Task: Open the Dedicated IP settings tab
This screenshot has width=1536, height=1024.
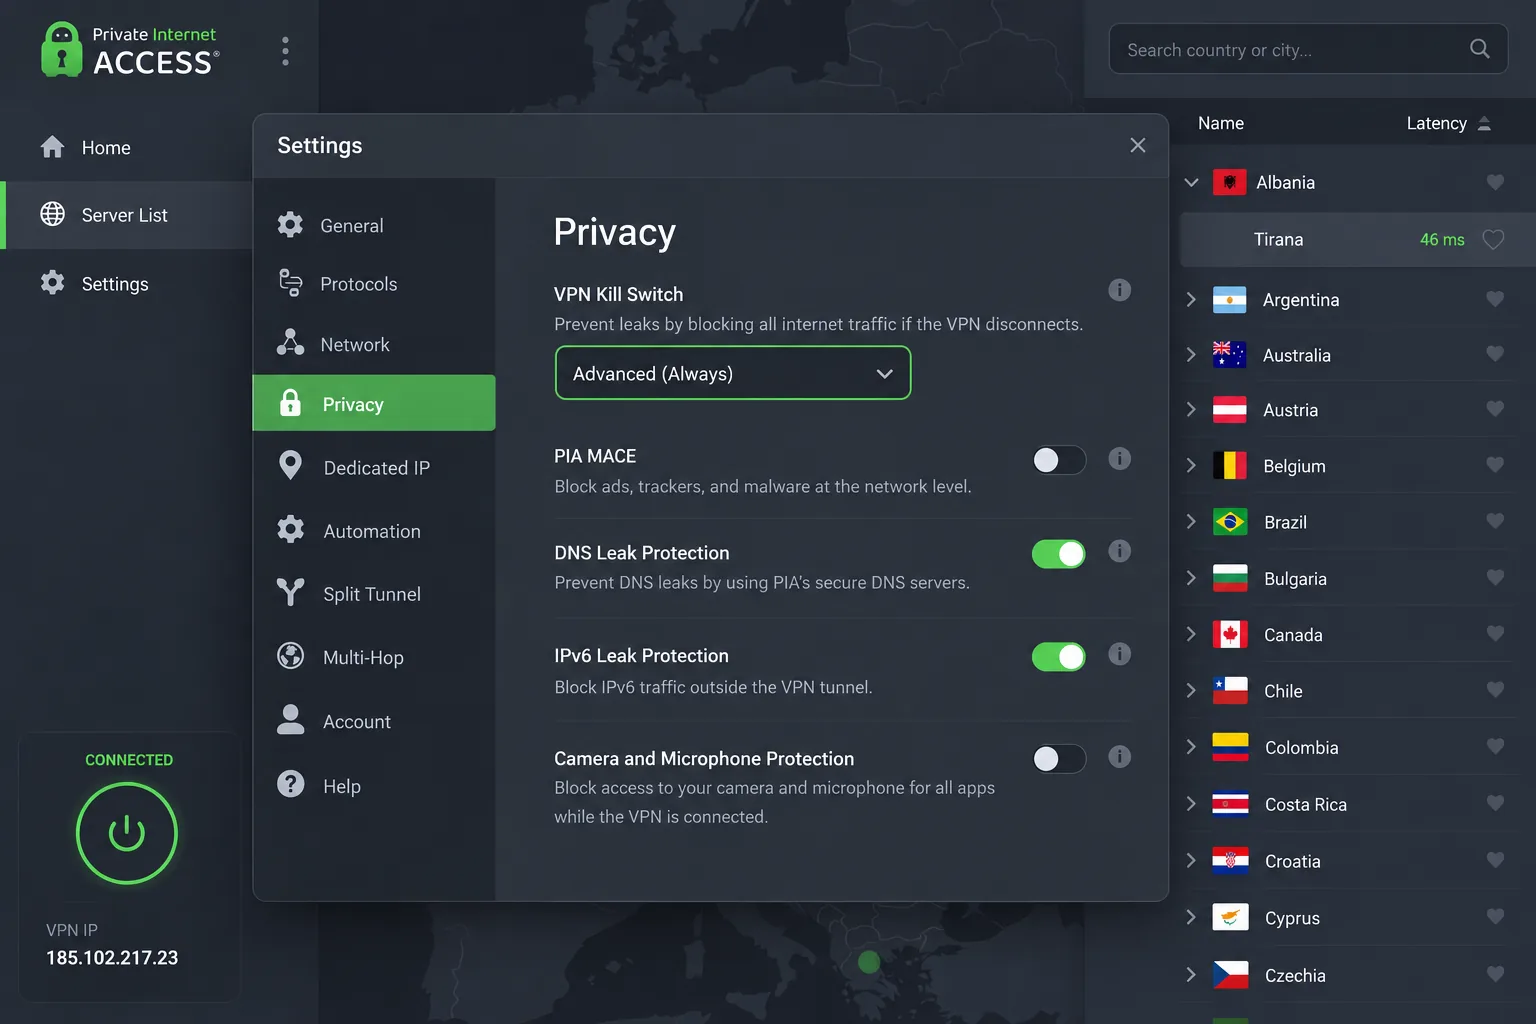Action: [374, 467]
